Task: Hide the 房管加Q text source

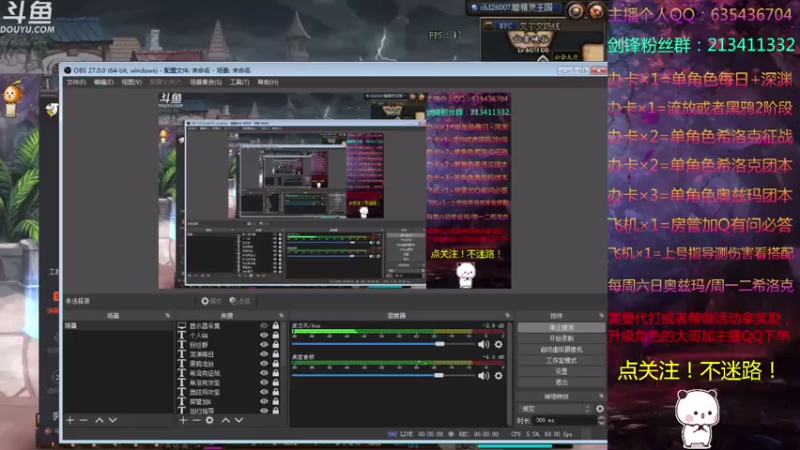Action: [264, 401]
